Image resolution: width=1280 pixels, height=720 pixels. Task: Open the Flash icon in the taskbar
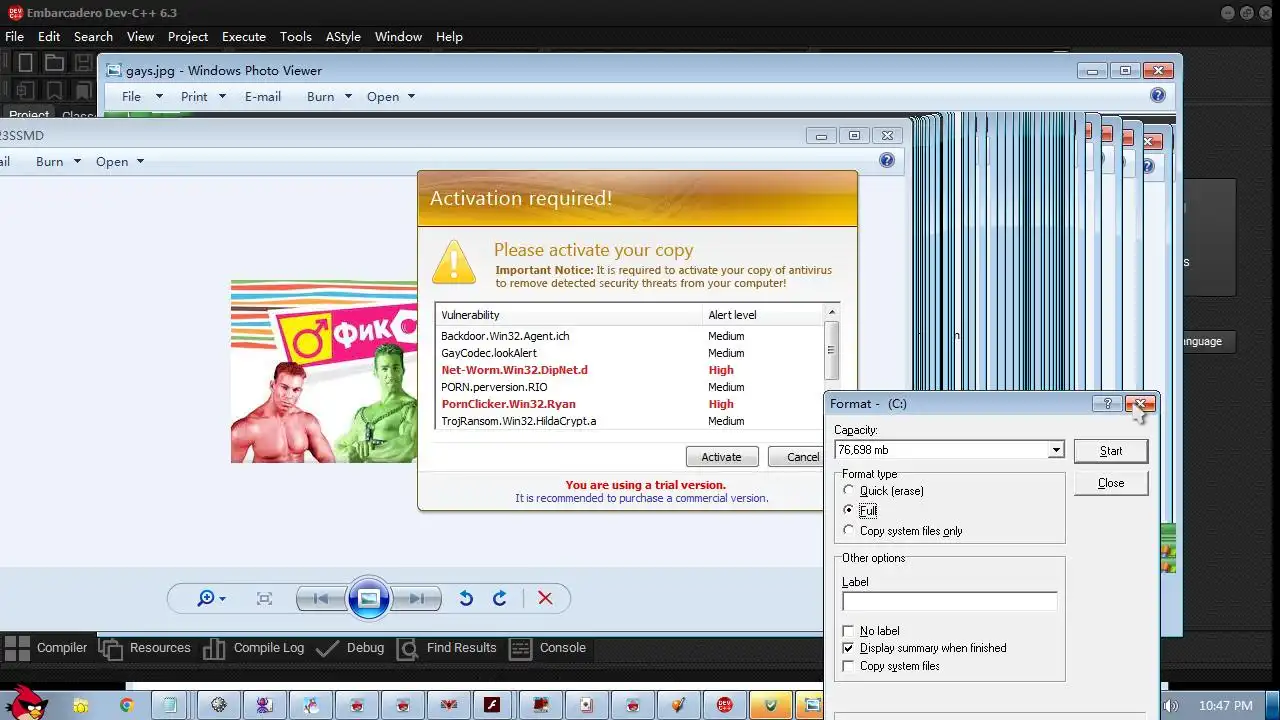[491, 705]
